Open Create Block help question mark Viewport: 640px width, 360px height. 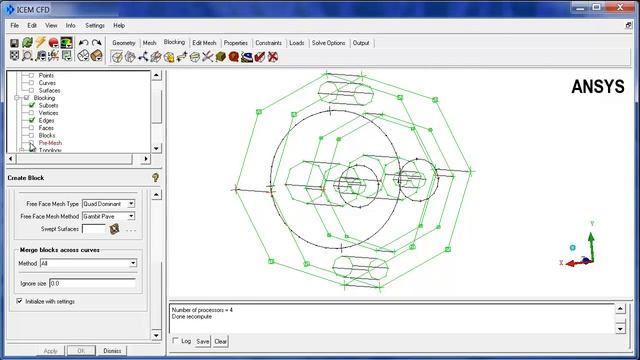(156, 177)
